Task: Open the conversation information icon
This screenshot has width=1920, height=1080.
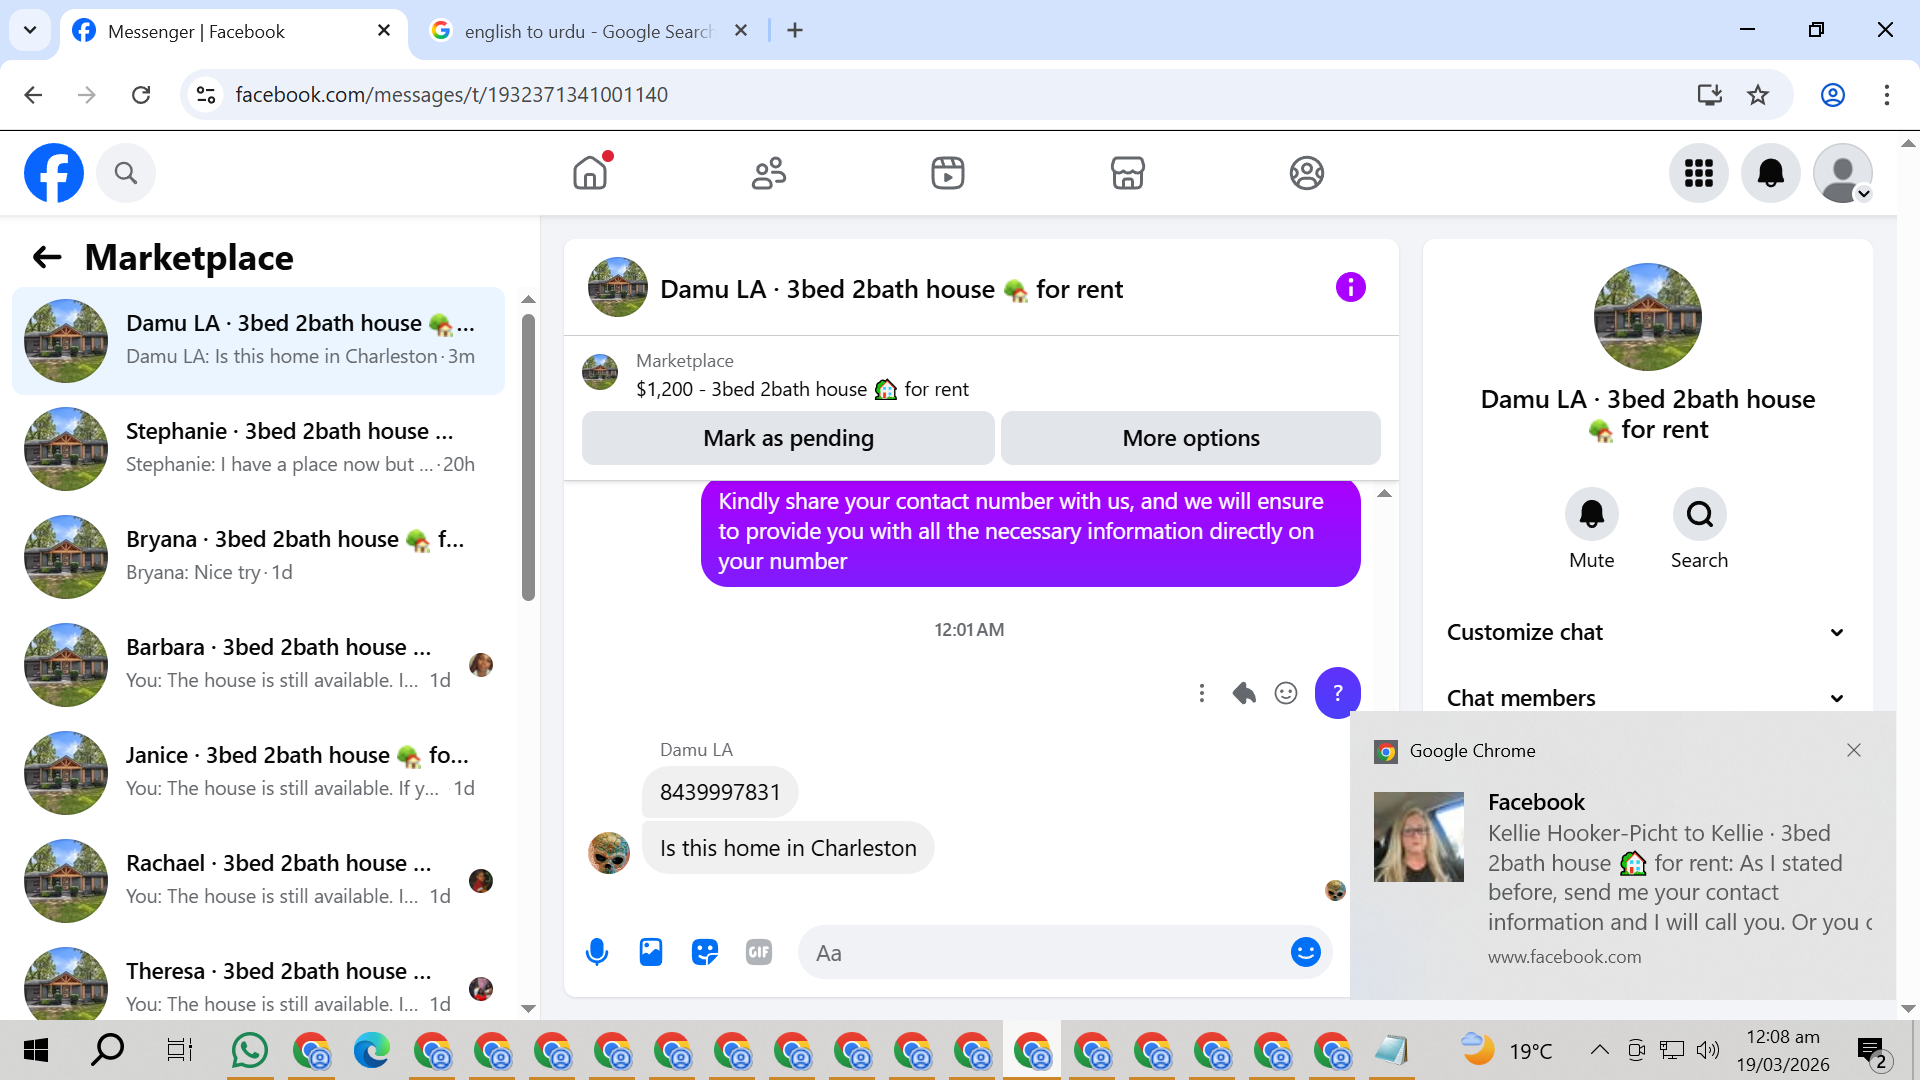Action: [1350, 288]
